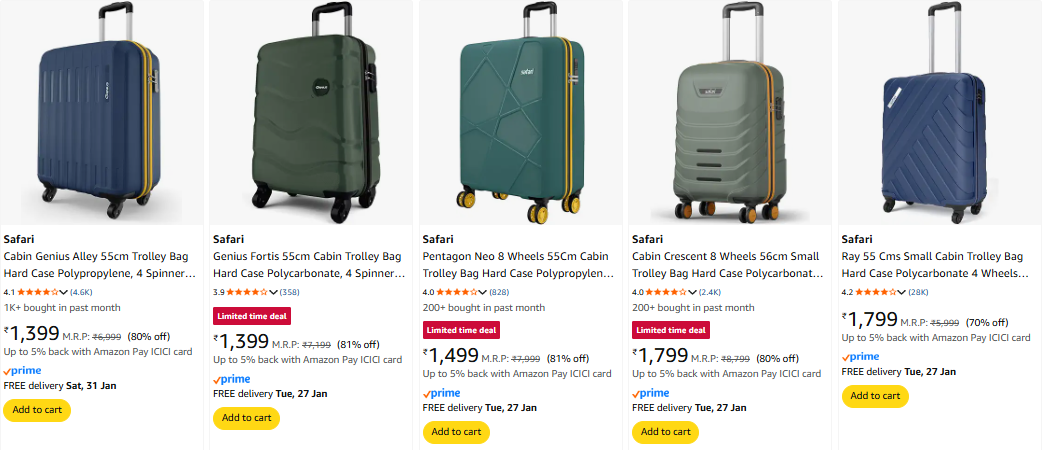Click the Prime logo under Cabin Genius Alley
The width and height of the screenshot is (1043, 450).
click(23, 371)
